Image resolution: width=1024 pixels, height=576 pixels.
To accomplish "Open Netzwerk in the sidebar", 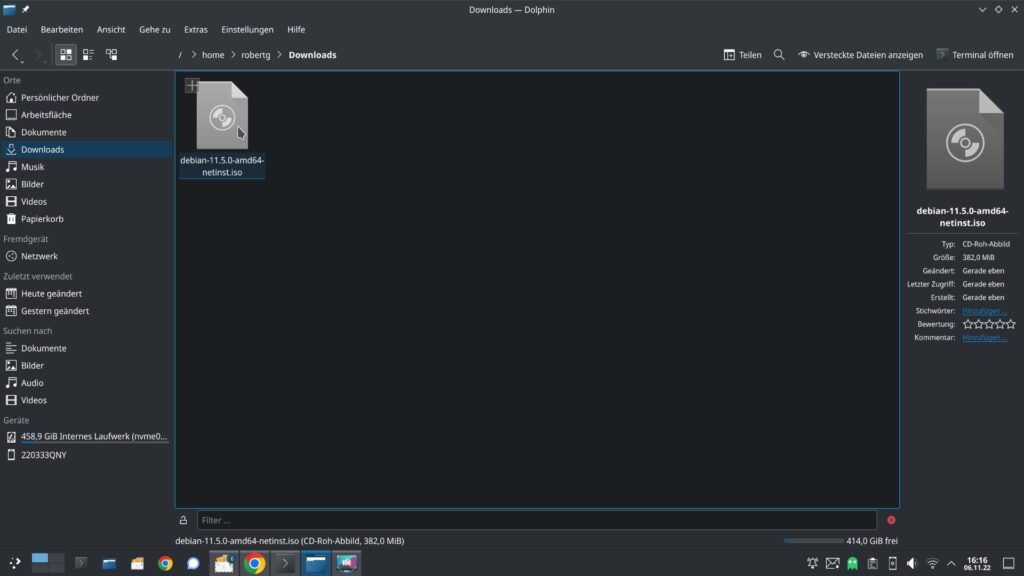I will click(86, 256).
